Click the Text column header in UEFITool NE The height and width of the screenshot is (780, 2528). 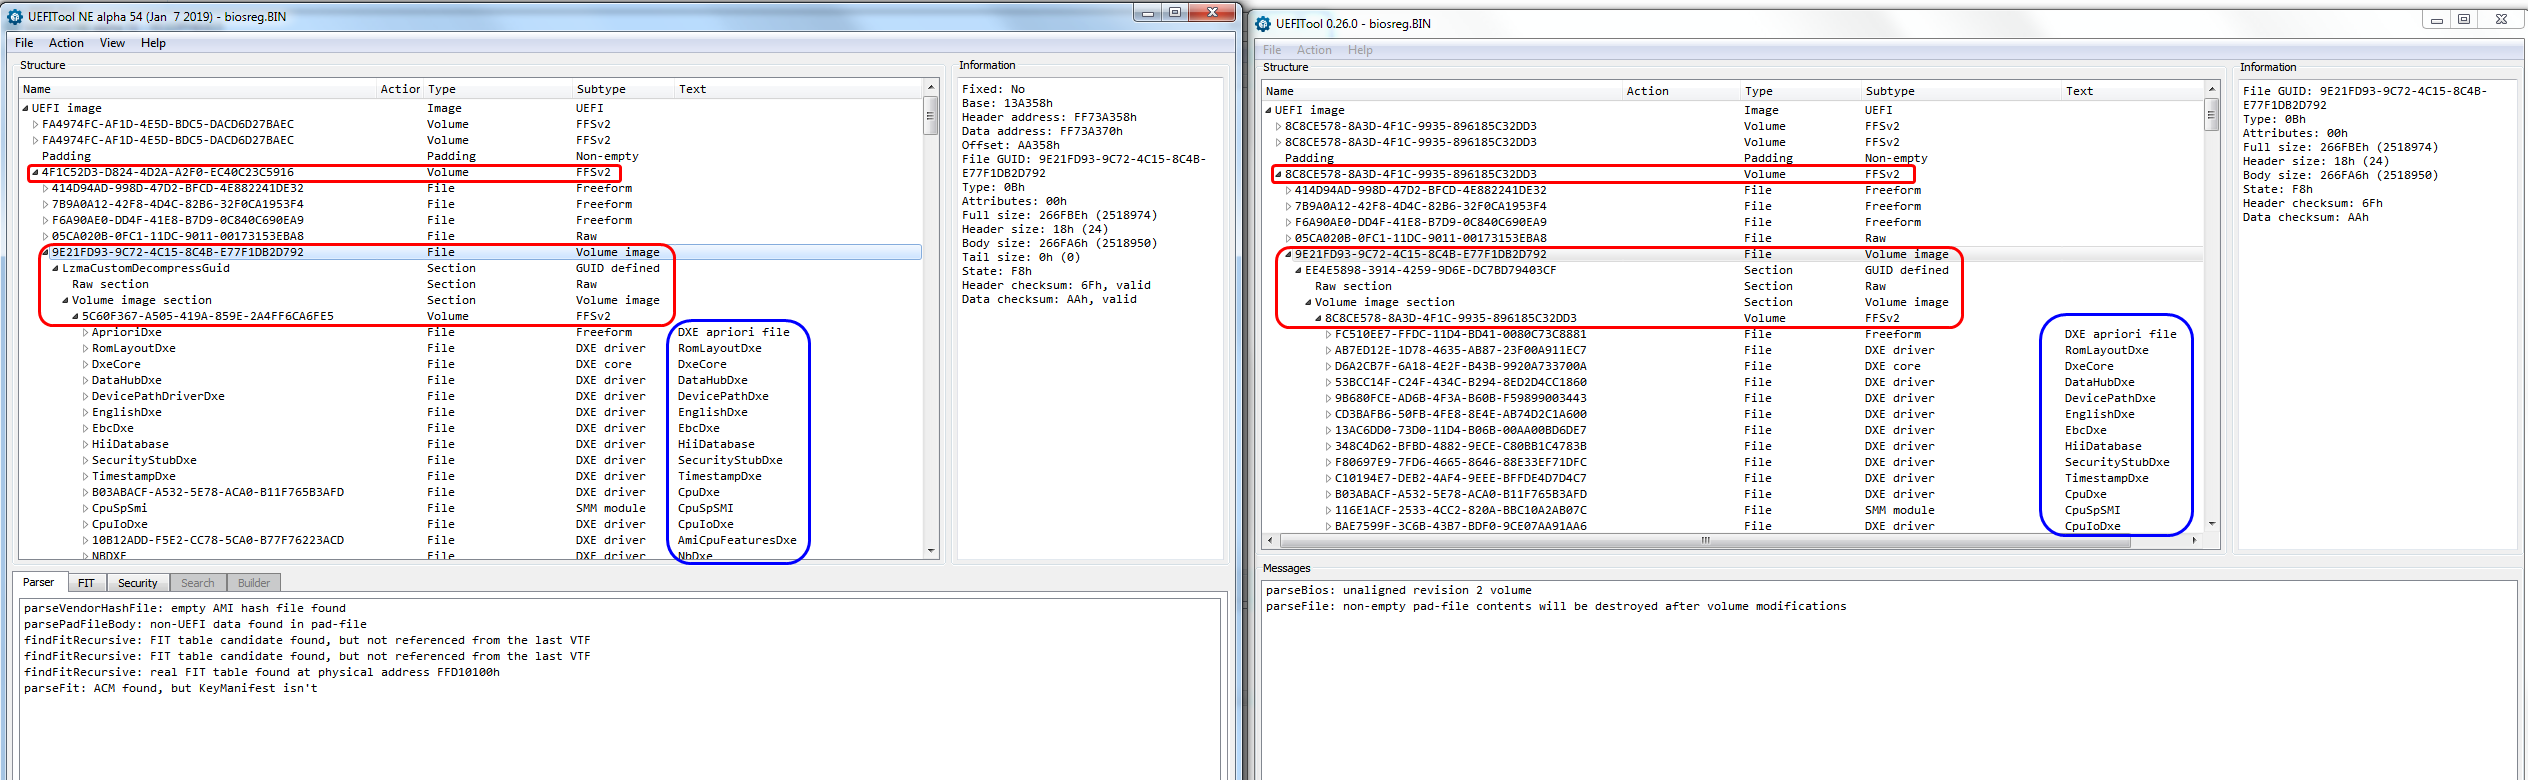click(x=798, y=89)
